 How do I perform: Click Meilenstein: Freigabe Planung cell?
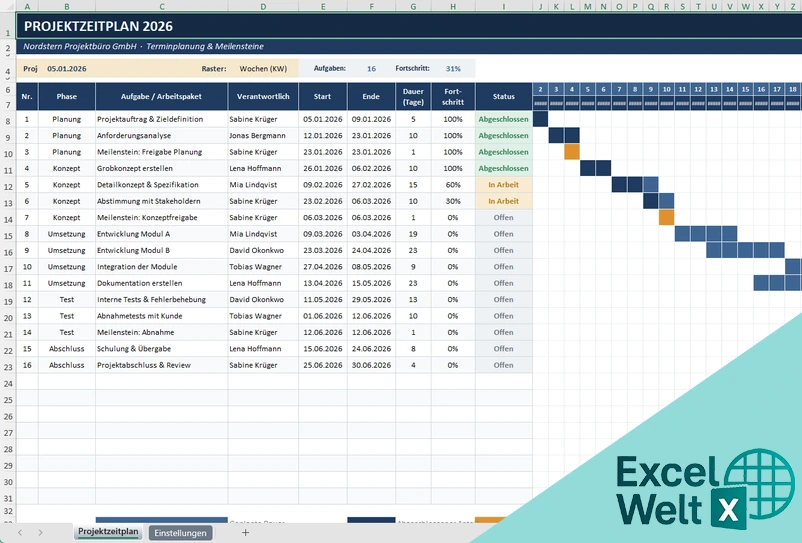click(162, 152)
